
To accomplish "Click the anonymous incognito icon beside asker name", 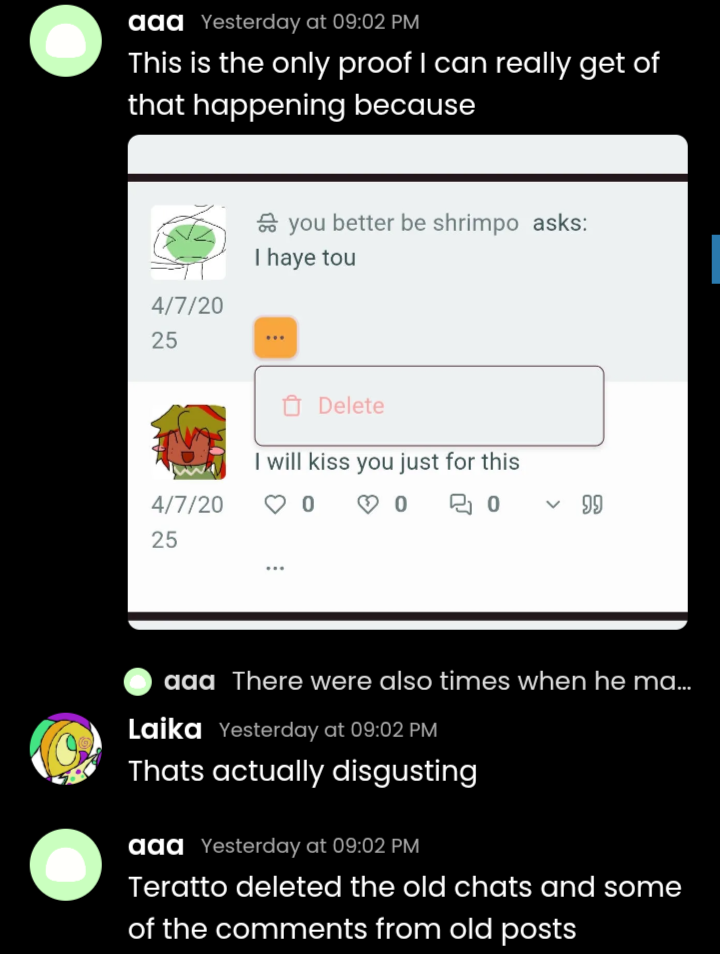I will 267,223.
